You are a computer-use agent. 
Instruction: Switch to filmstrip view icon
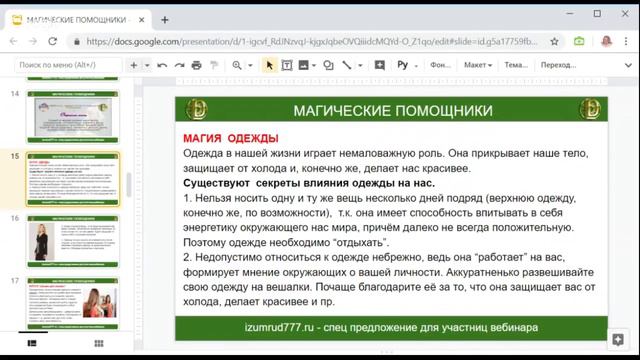click(32, 343)
